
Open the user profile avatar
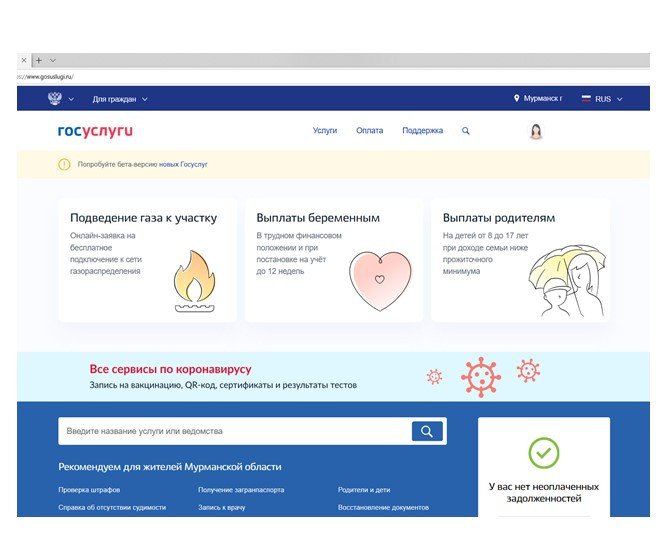(x=536, y=131)
